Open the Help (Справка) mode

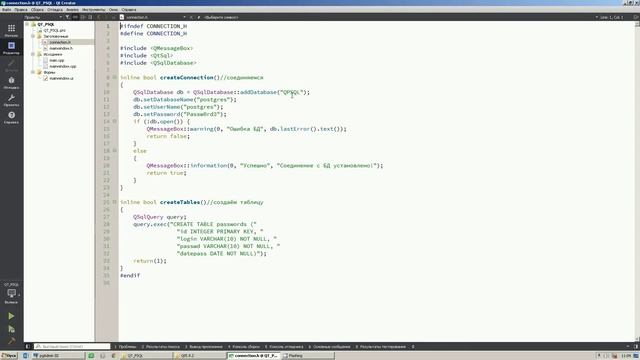[11, 118]
